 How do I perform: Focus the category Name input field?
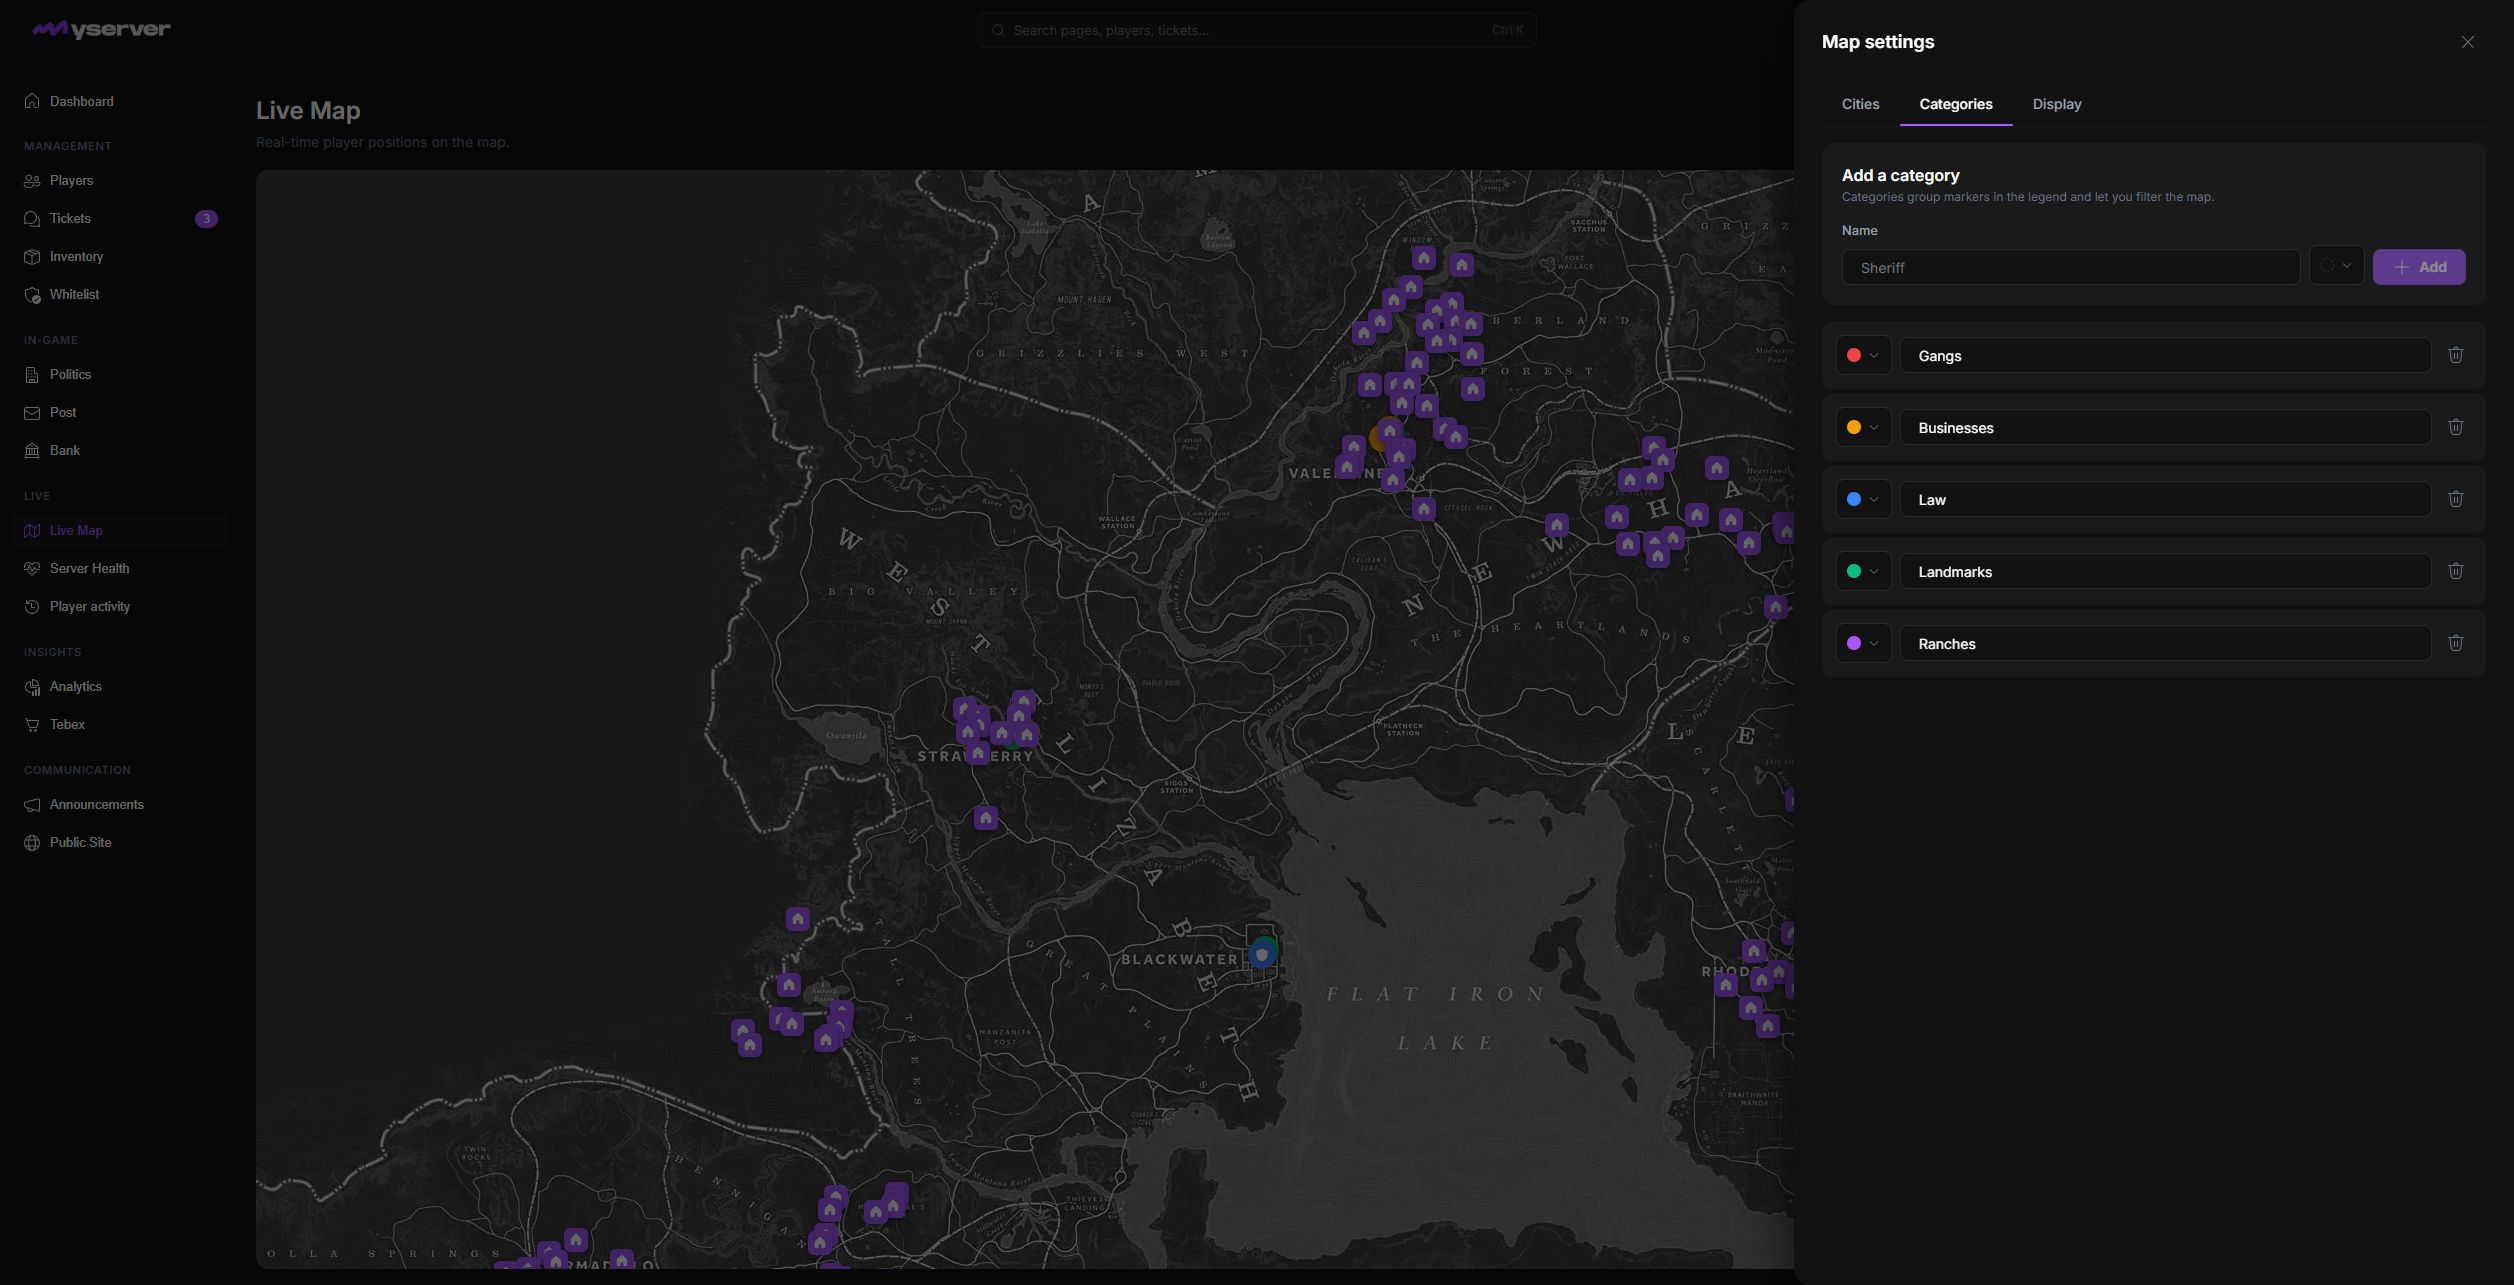click(x=2070, y=267)
